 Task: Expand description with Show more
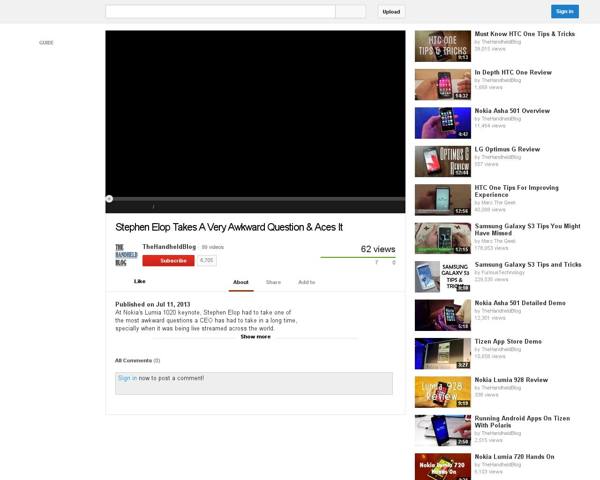pos(255,337)
